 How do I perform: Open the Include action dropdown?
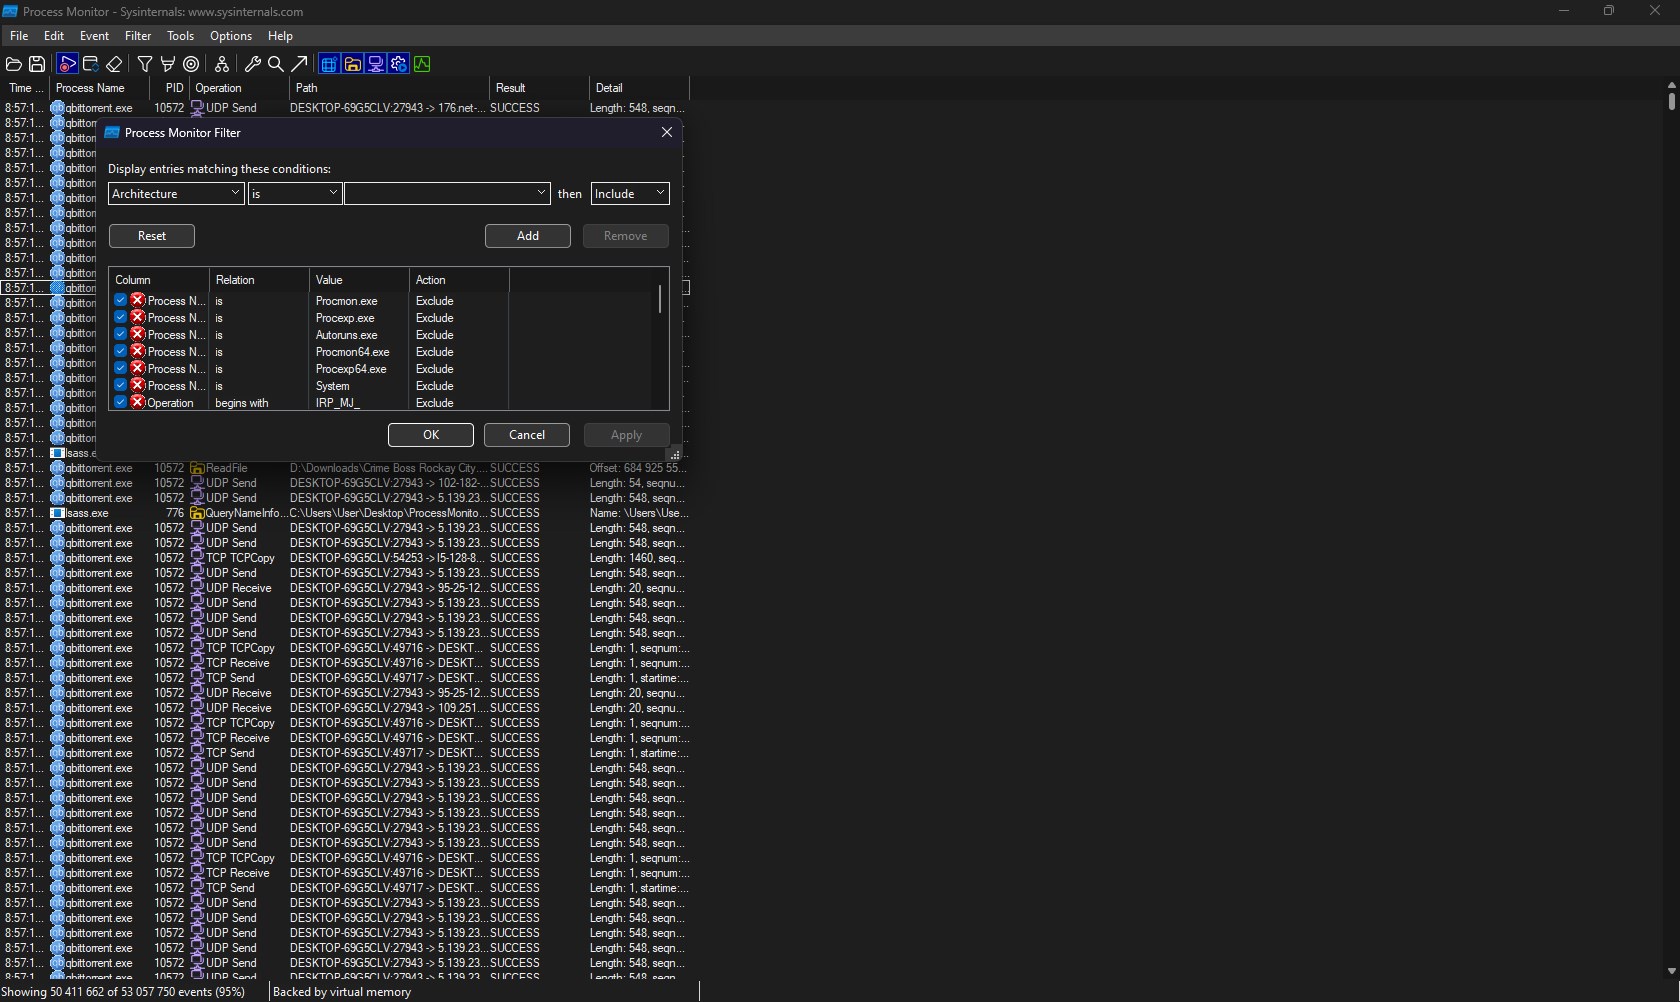630,193
